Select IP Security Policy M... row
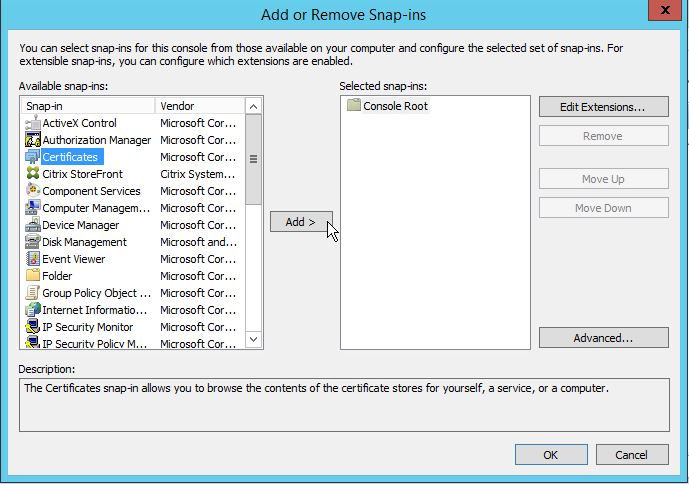The height and width of the screenshot is (484, 689). click(132, 343)
